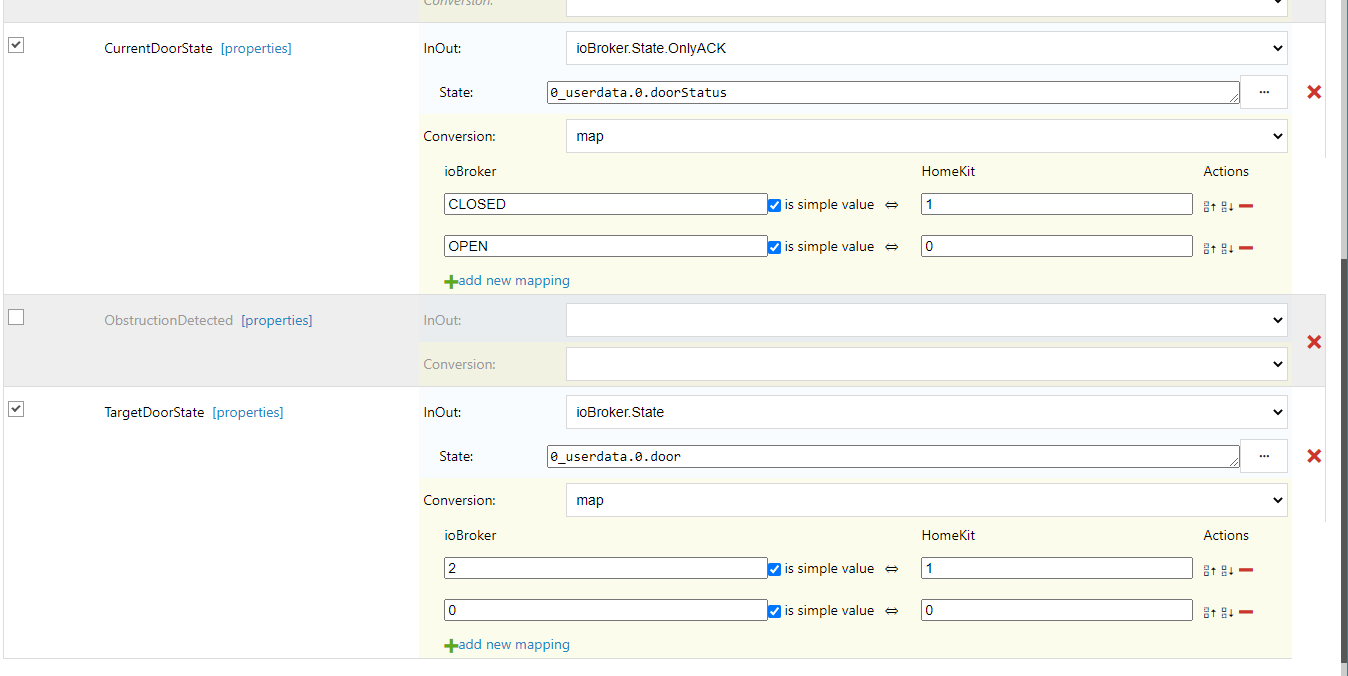Screen dimensions: 1348x676
Task: Open CurrentDoorState properties link
Action: point(256,48)
